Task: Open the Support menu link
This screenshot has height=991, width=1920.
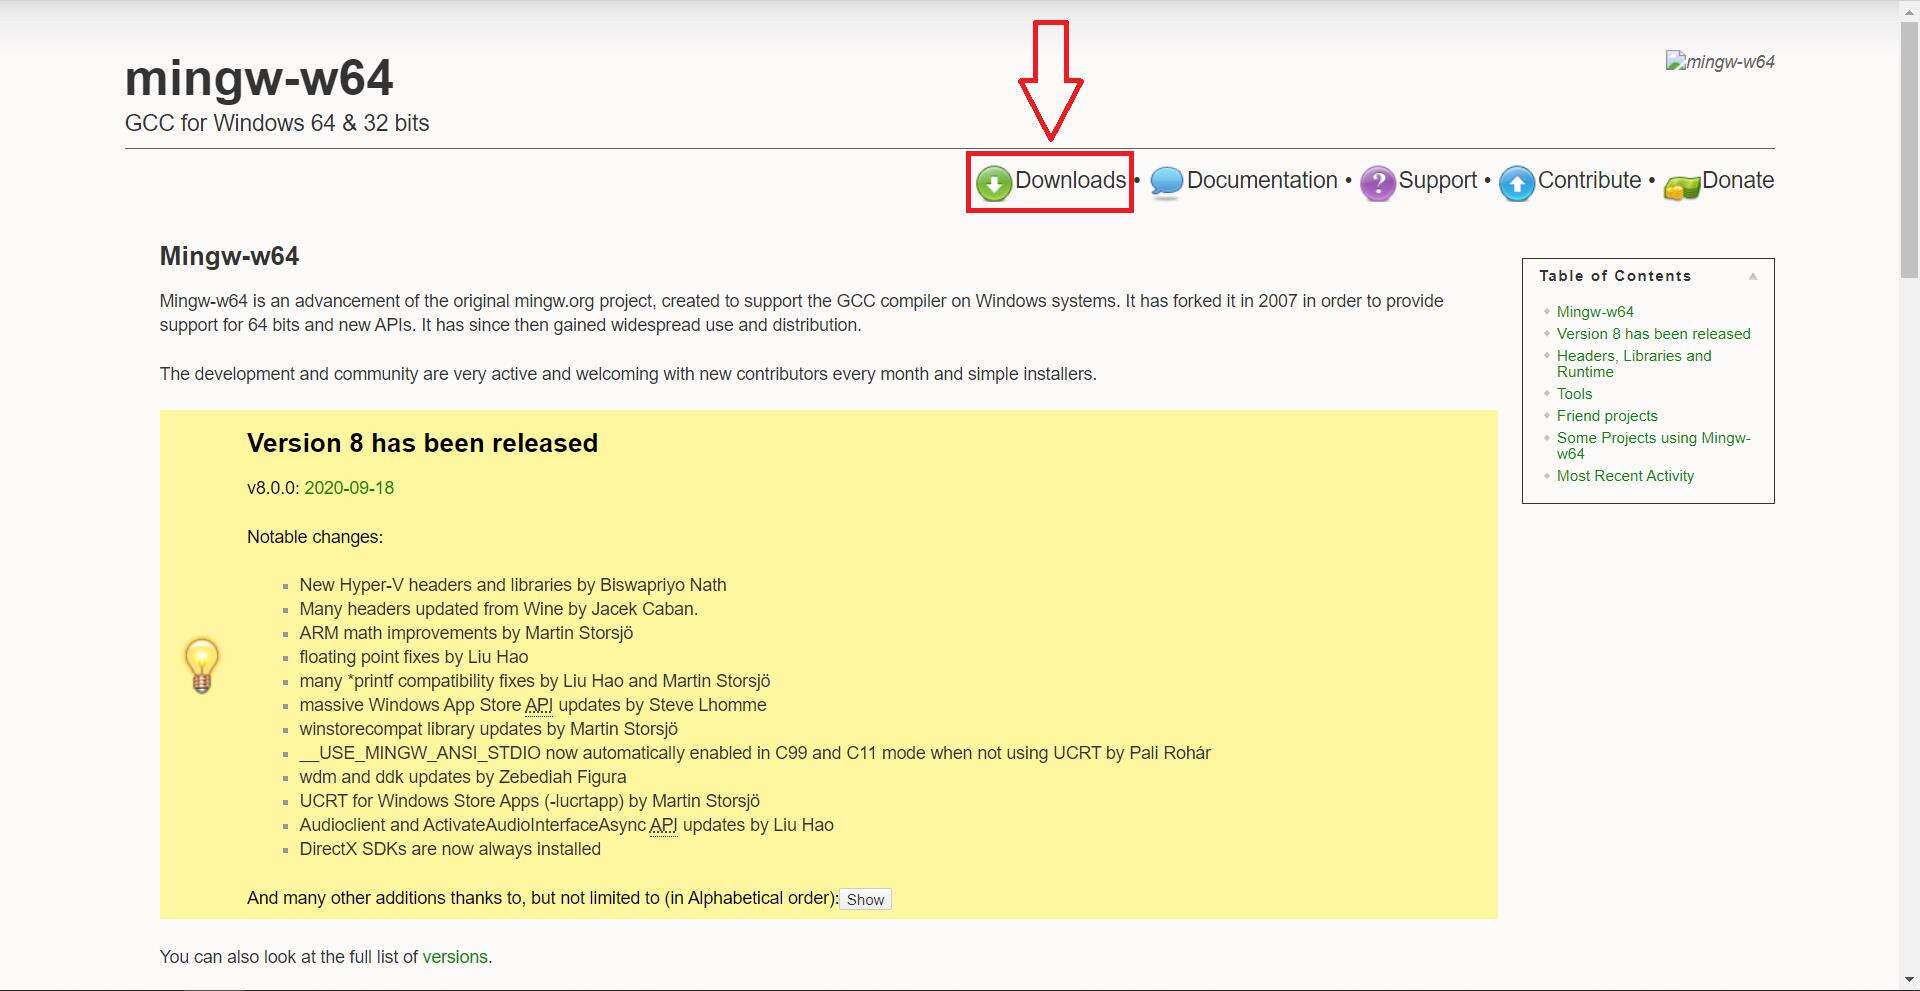Action: 1437,181
